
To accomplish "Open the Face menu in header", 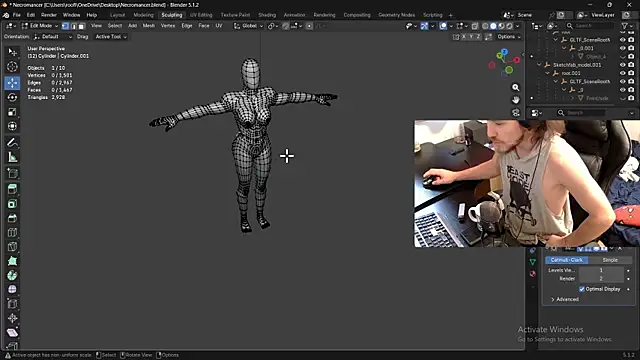I will (x=204, y=26).
